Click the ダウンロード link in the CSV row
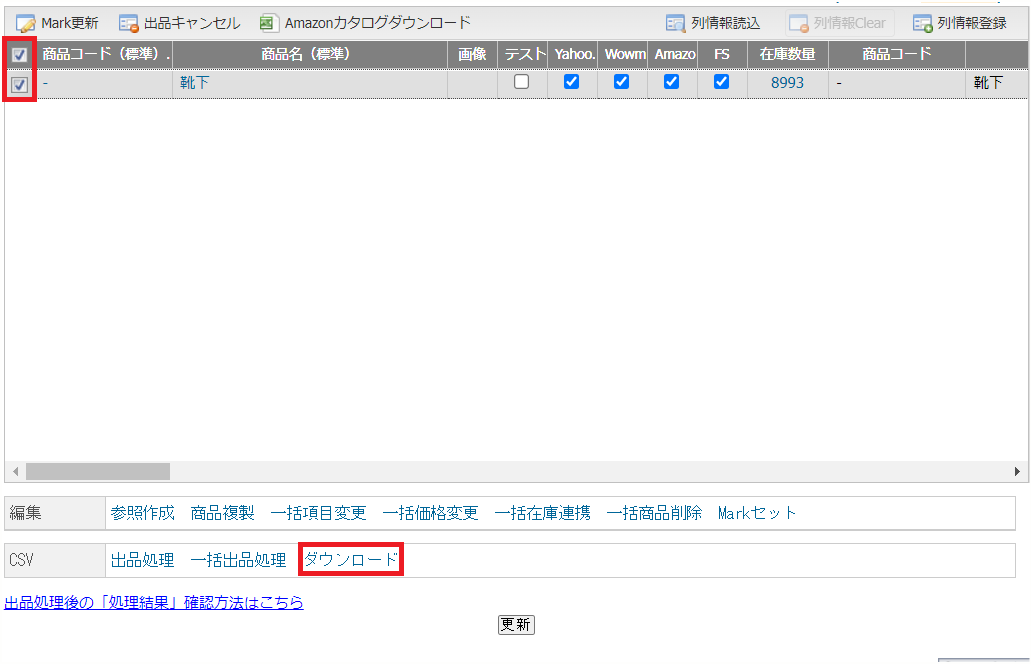This screenshot has width=1031, height=664. [350, 559]
